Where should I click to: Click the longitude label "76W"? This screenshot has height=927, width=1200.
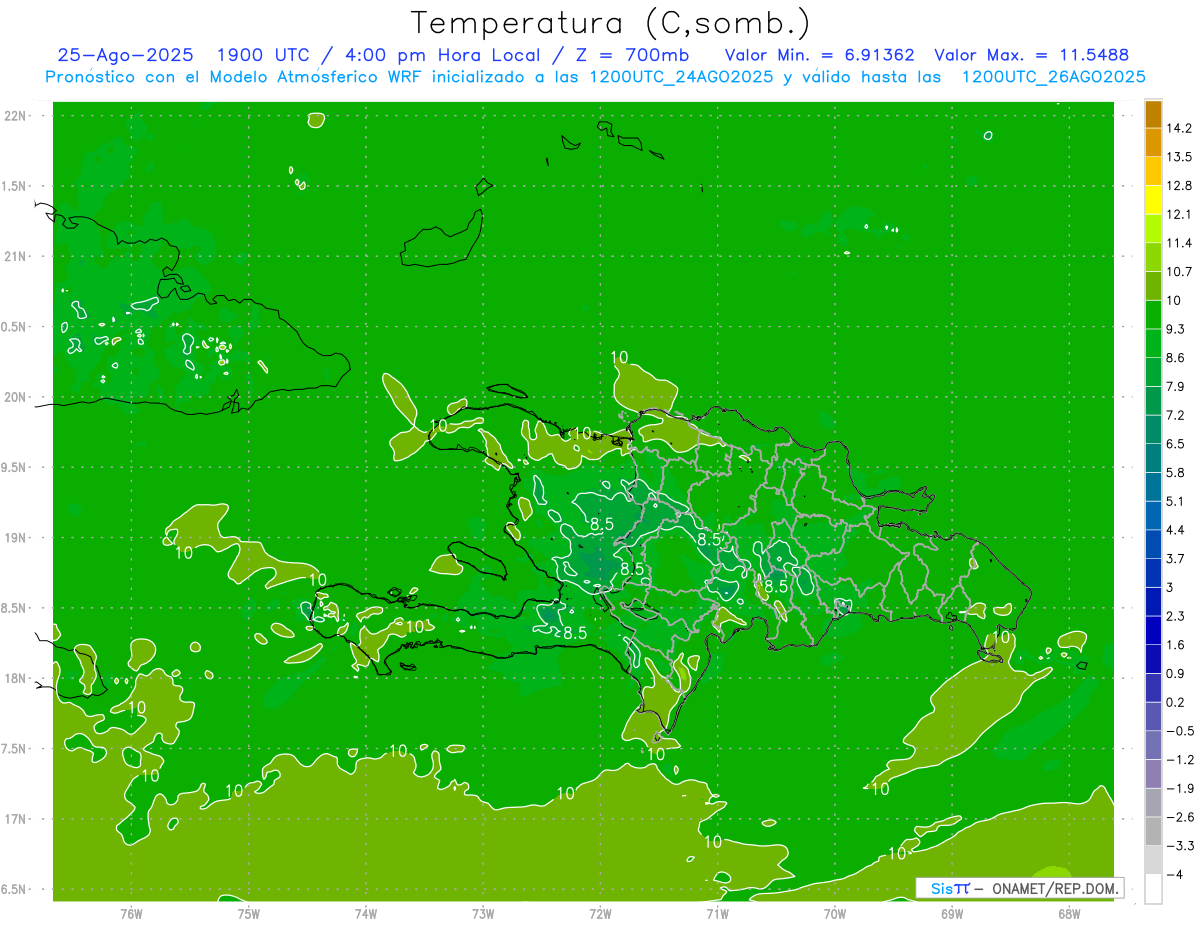131,913
